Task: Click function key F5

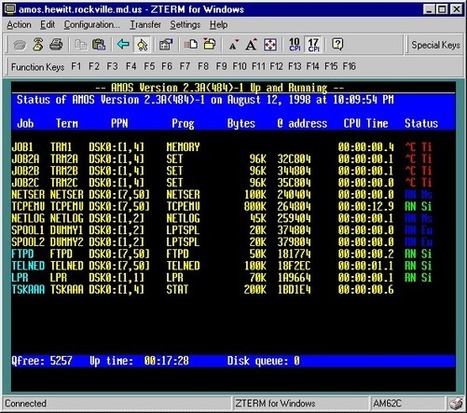Action: pos(149,66)
